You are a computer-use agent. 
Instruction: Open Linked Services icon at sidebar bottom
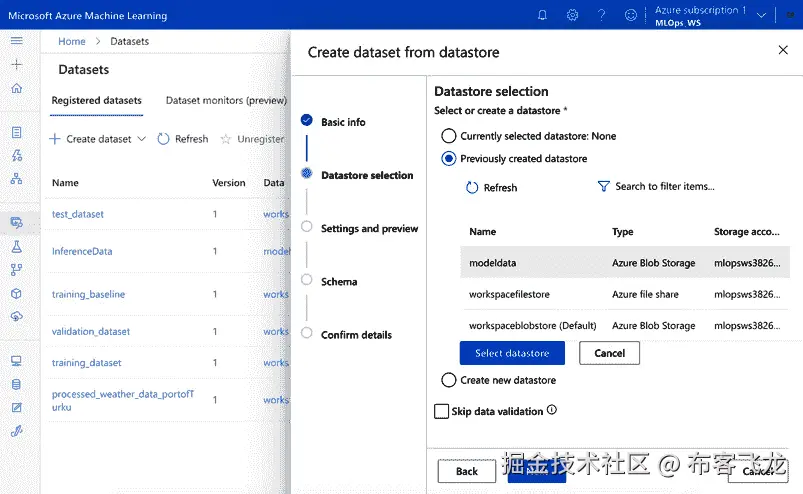(x=16, y=431)
